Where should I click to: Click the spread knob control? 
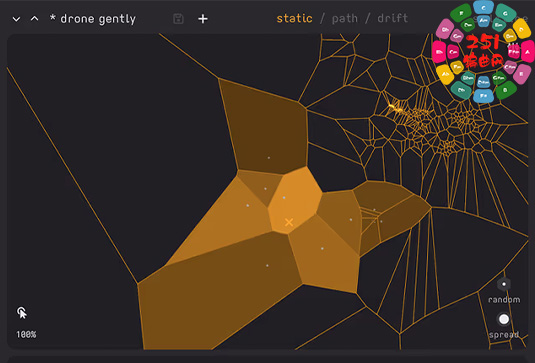(x=504, y=319)
